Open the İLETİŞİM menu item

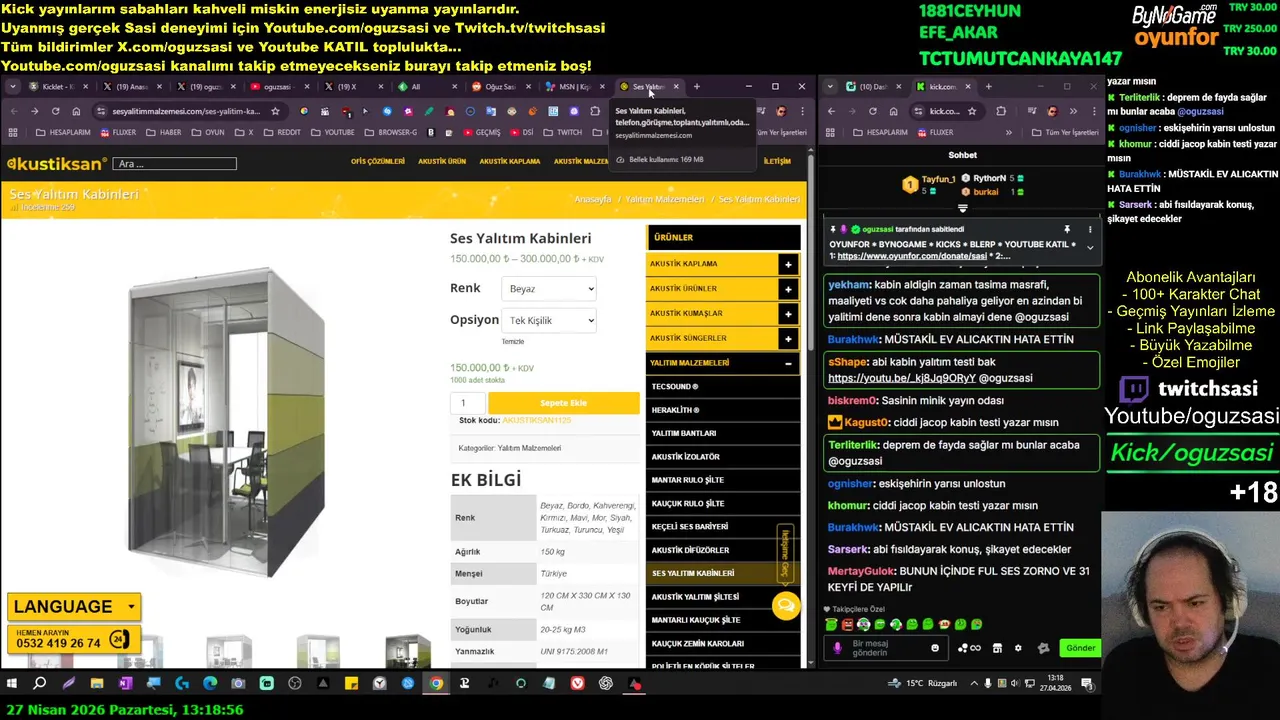click(x=777, y=161)
